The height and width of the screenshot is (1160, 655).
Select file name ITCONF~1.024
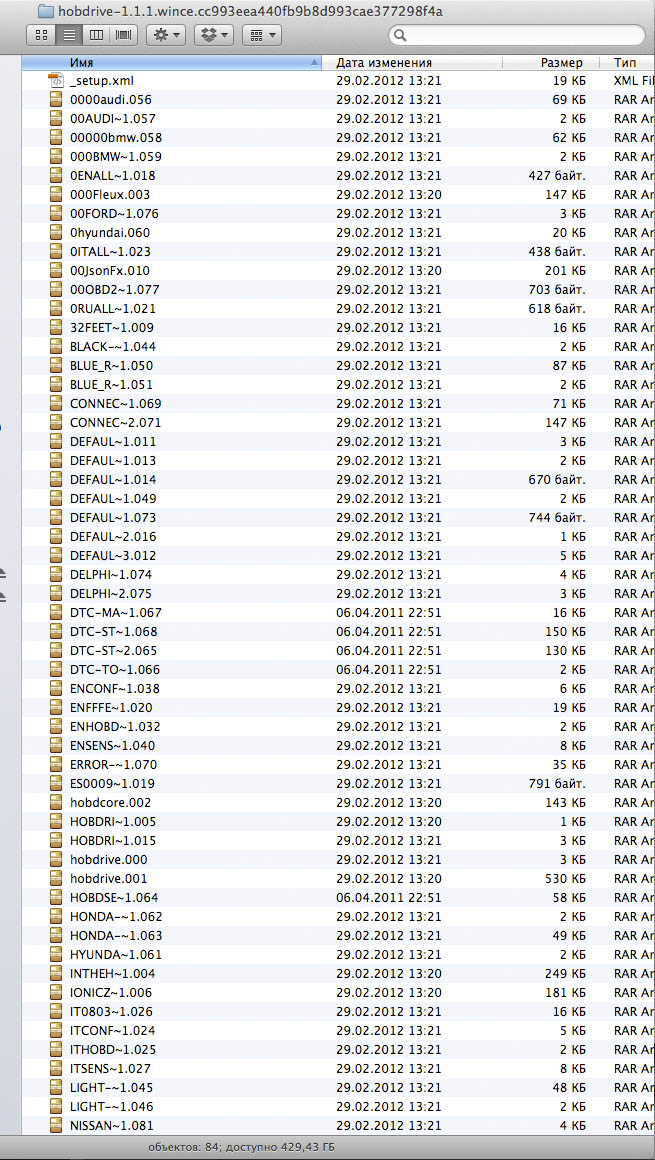coord(112,1031)
